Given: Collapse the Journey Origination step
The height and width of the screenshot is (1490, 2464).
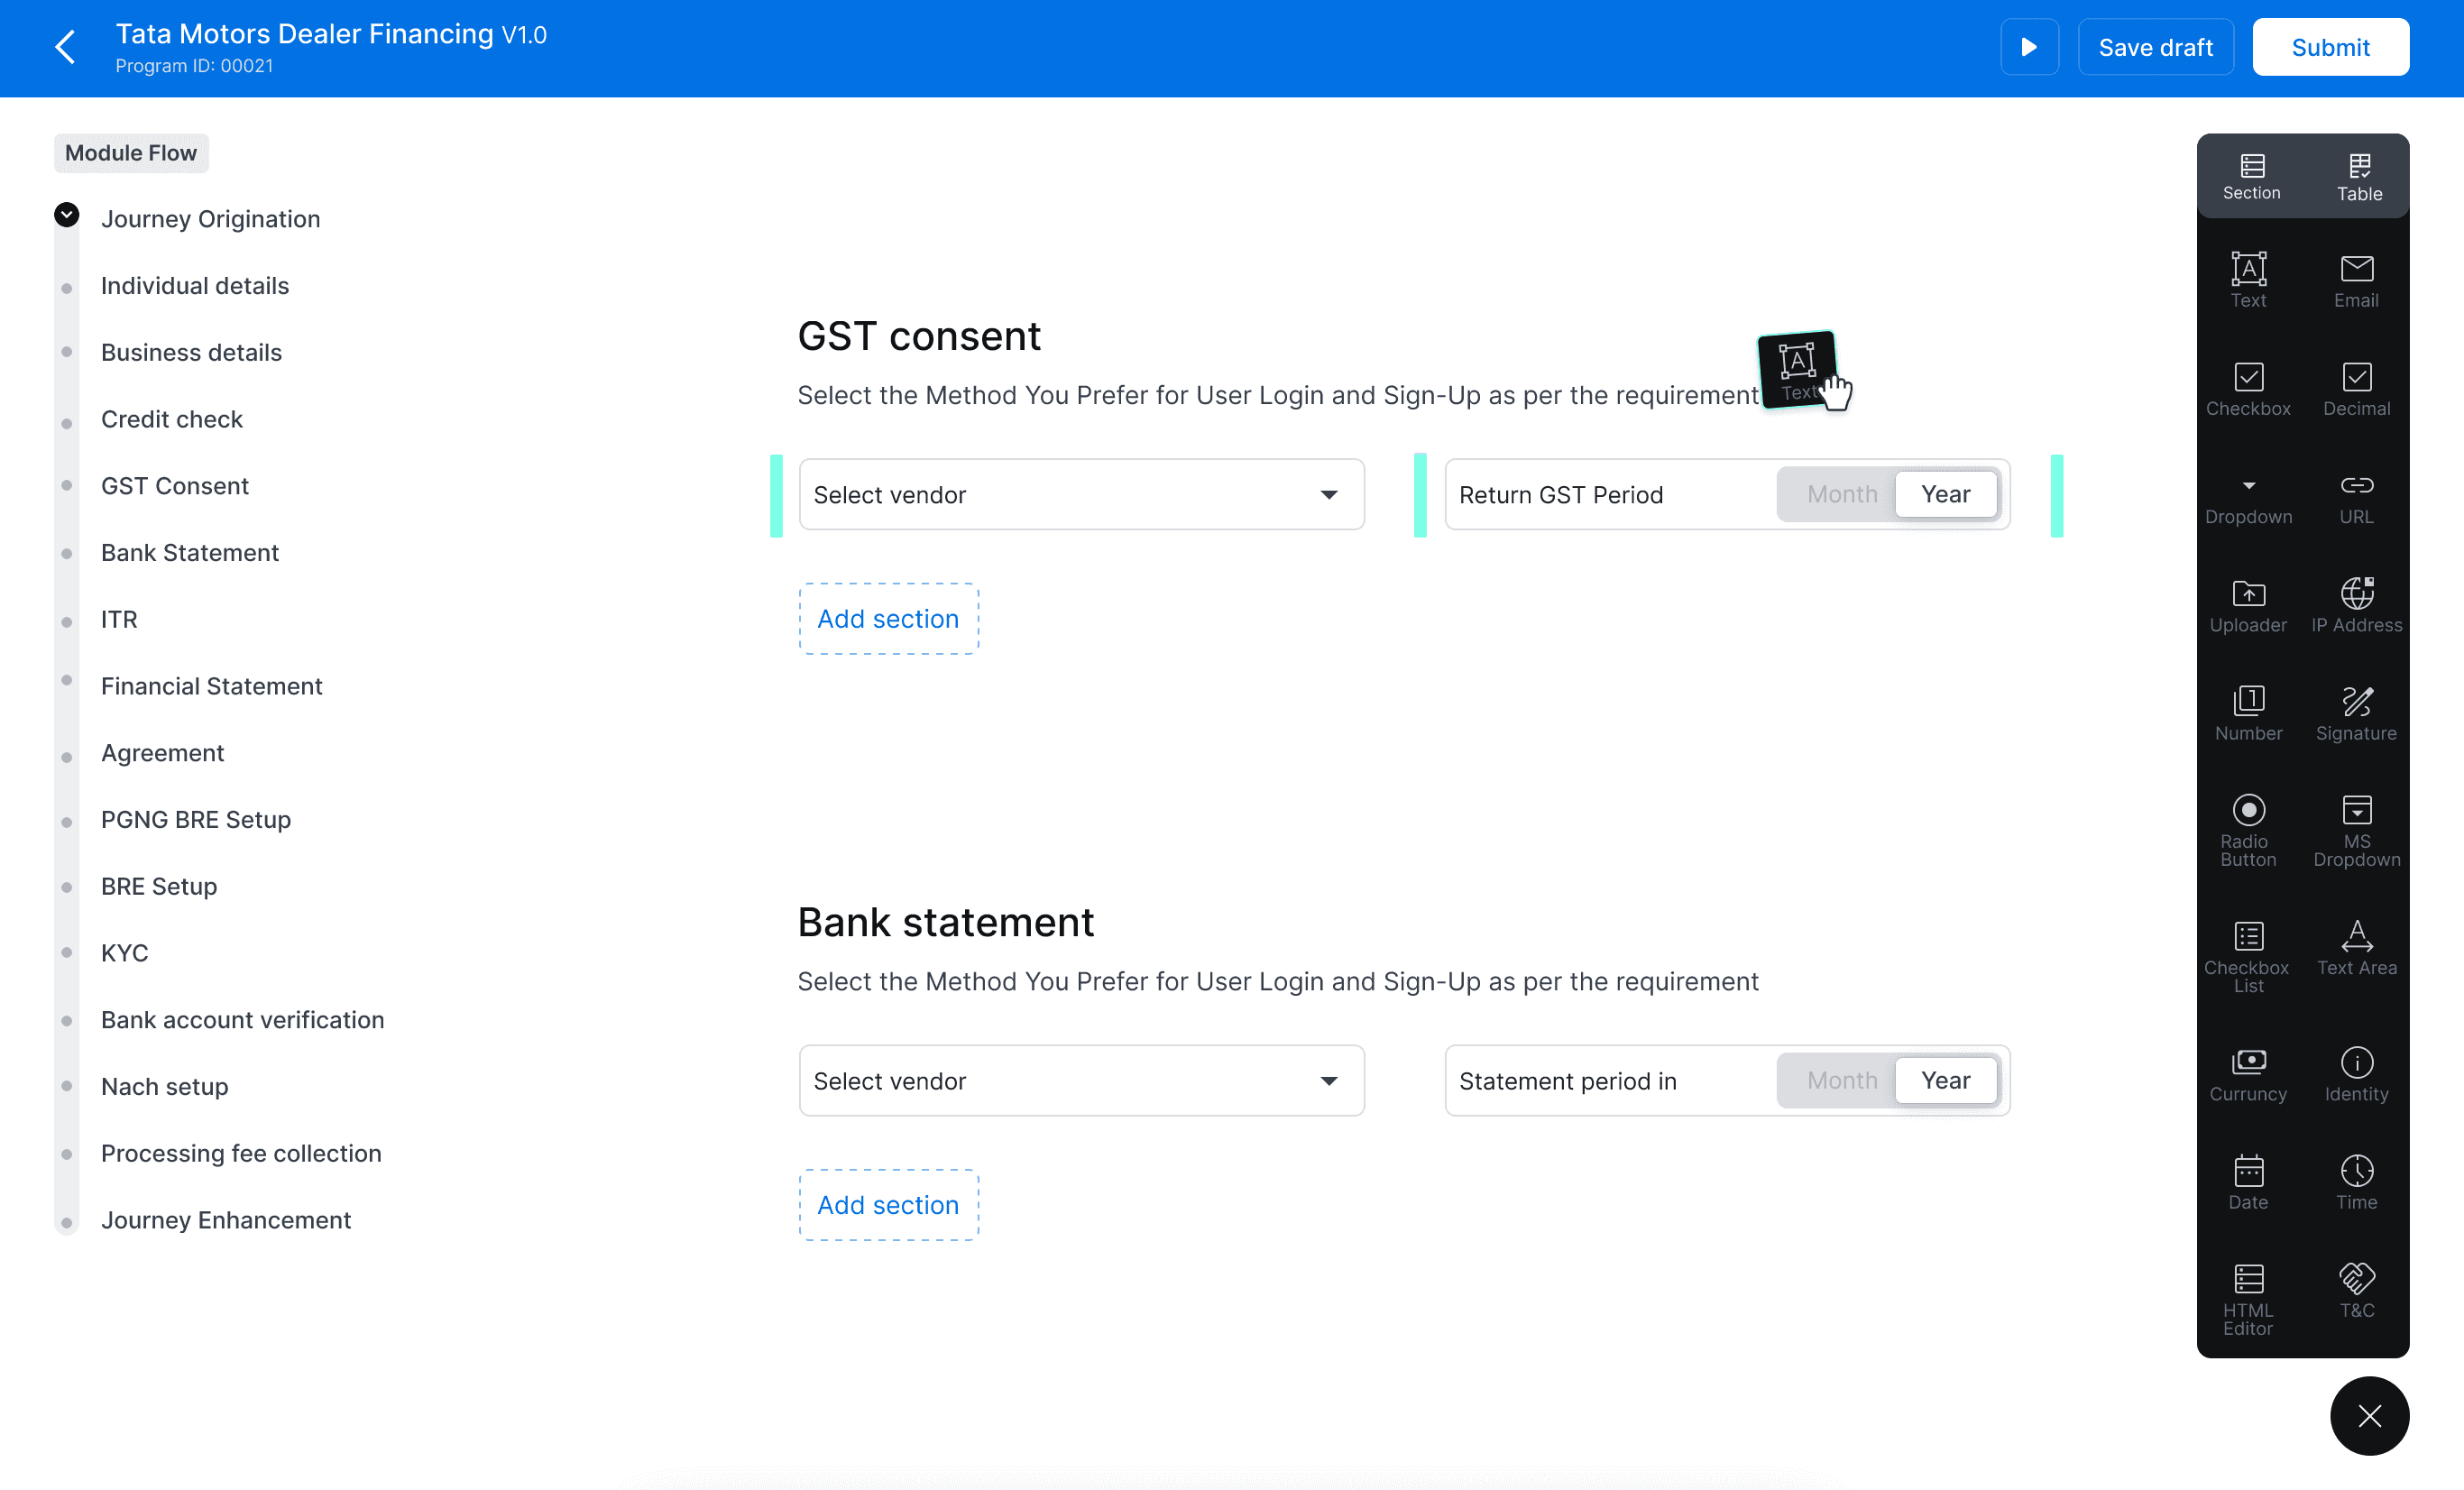Looking at the screenshot, I should (67, 215).
